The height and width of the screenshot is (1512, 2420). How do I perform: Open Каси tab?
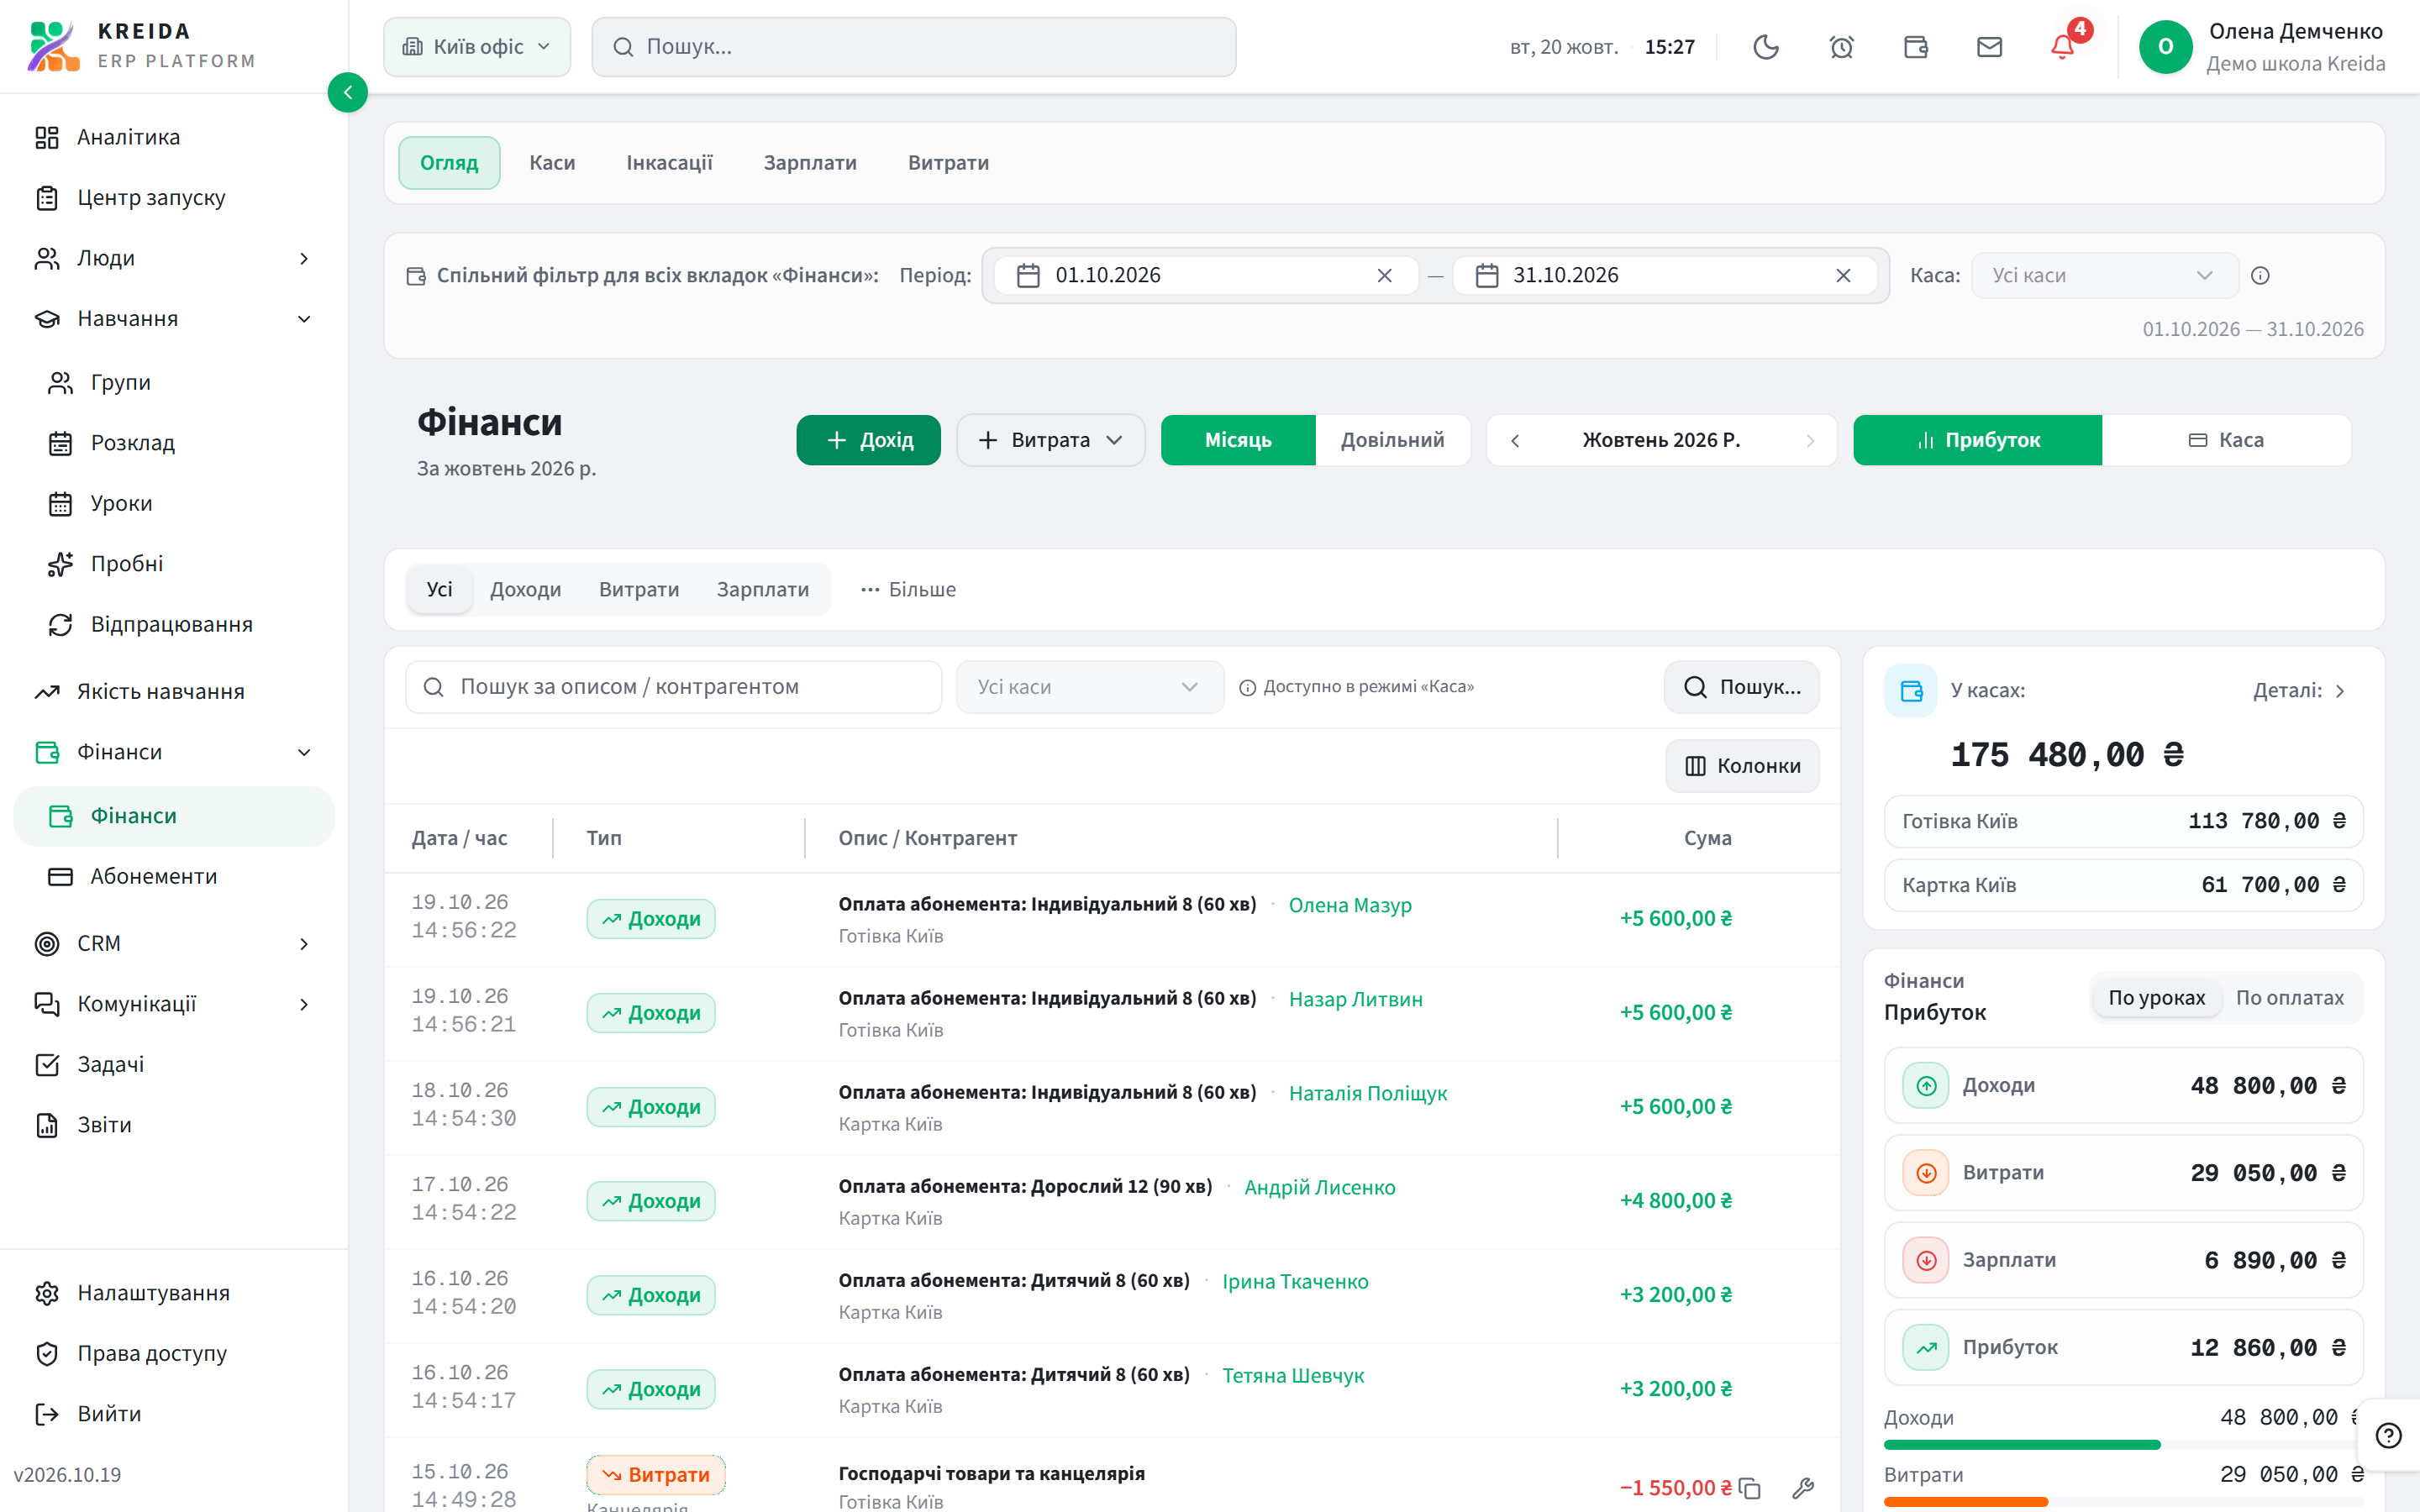click(552, 163)
